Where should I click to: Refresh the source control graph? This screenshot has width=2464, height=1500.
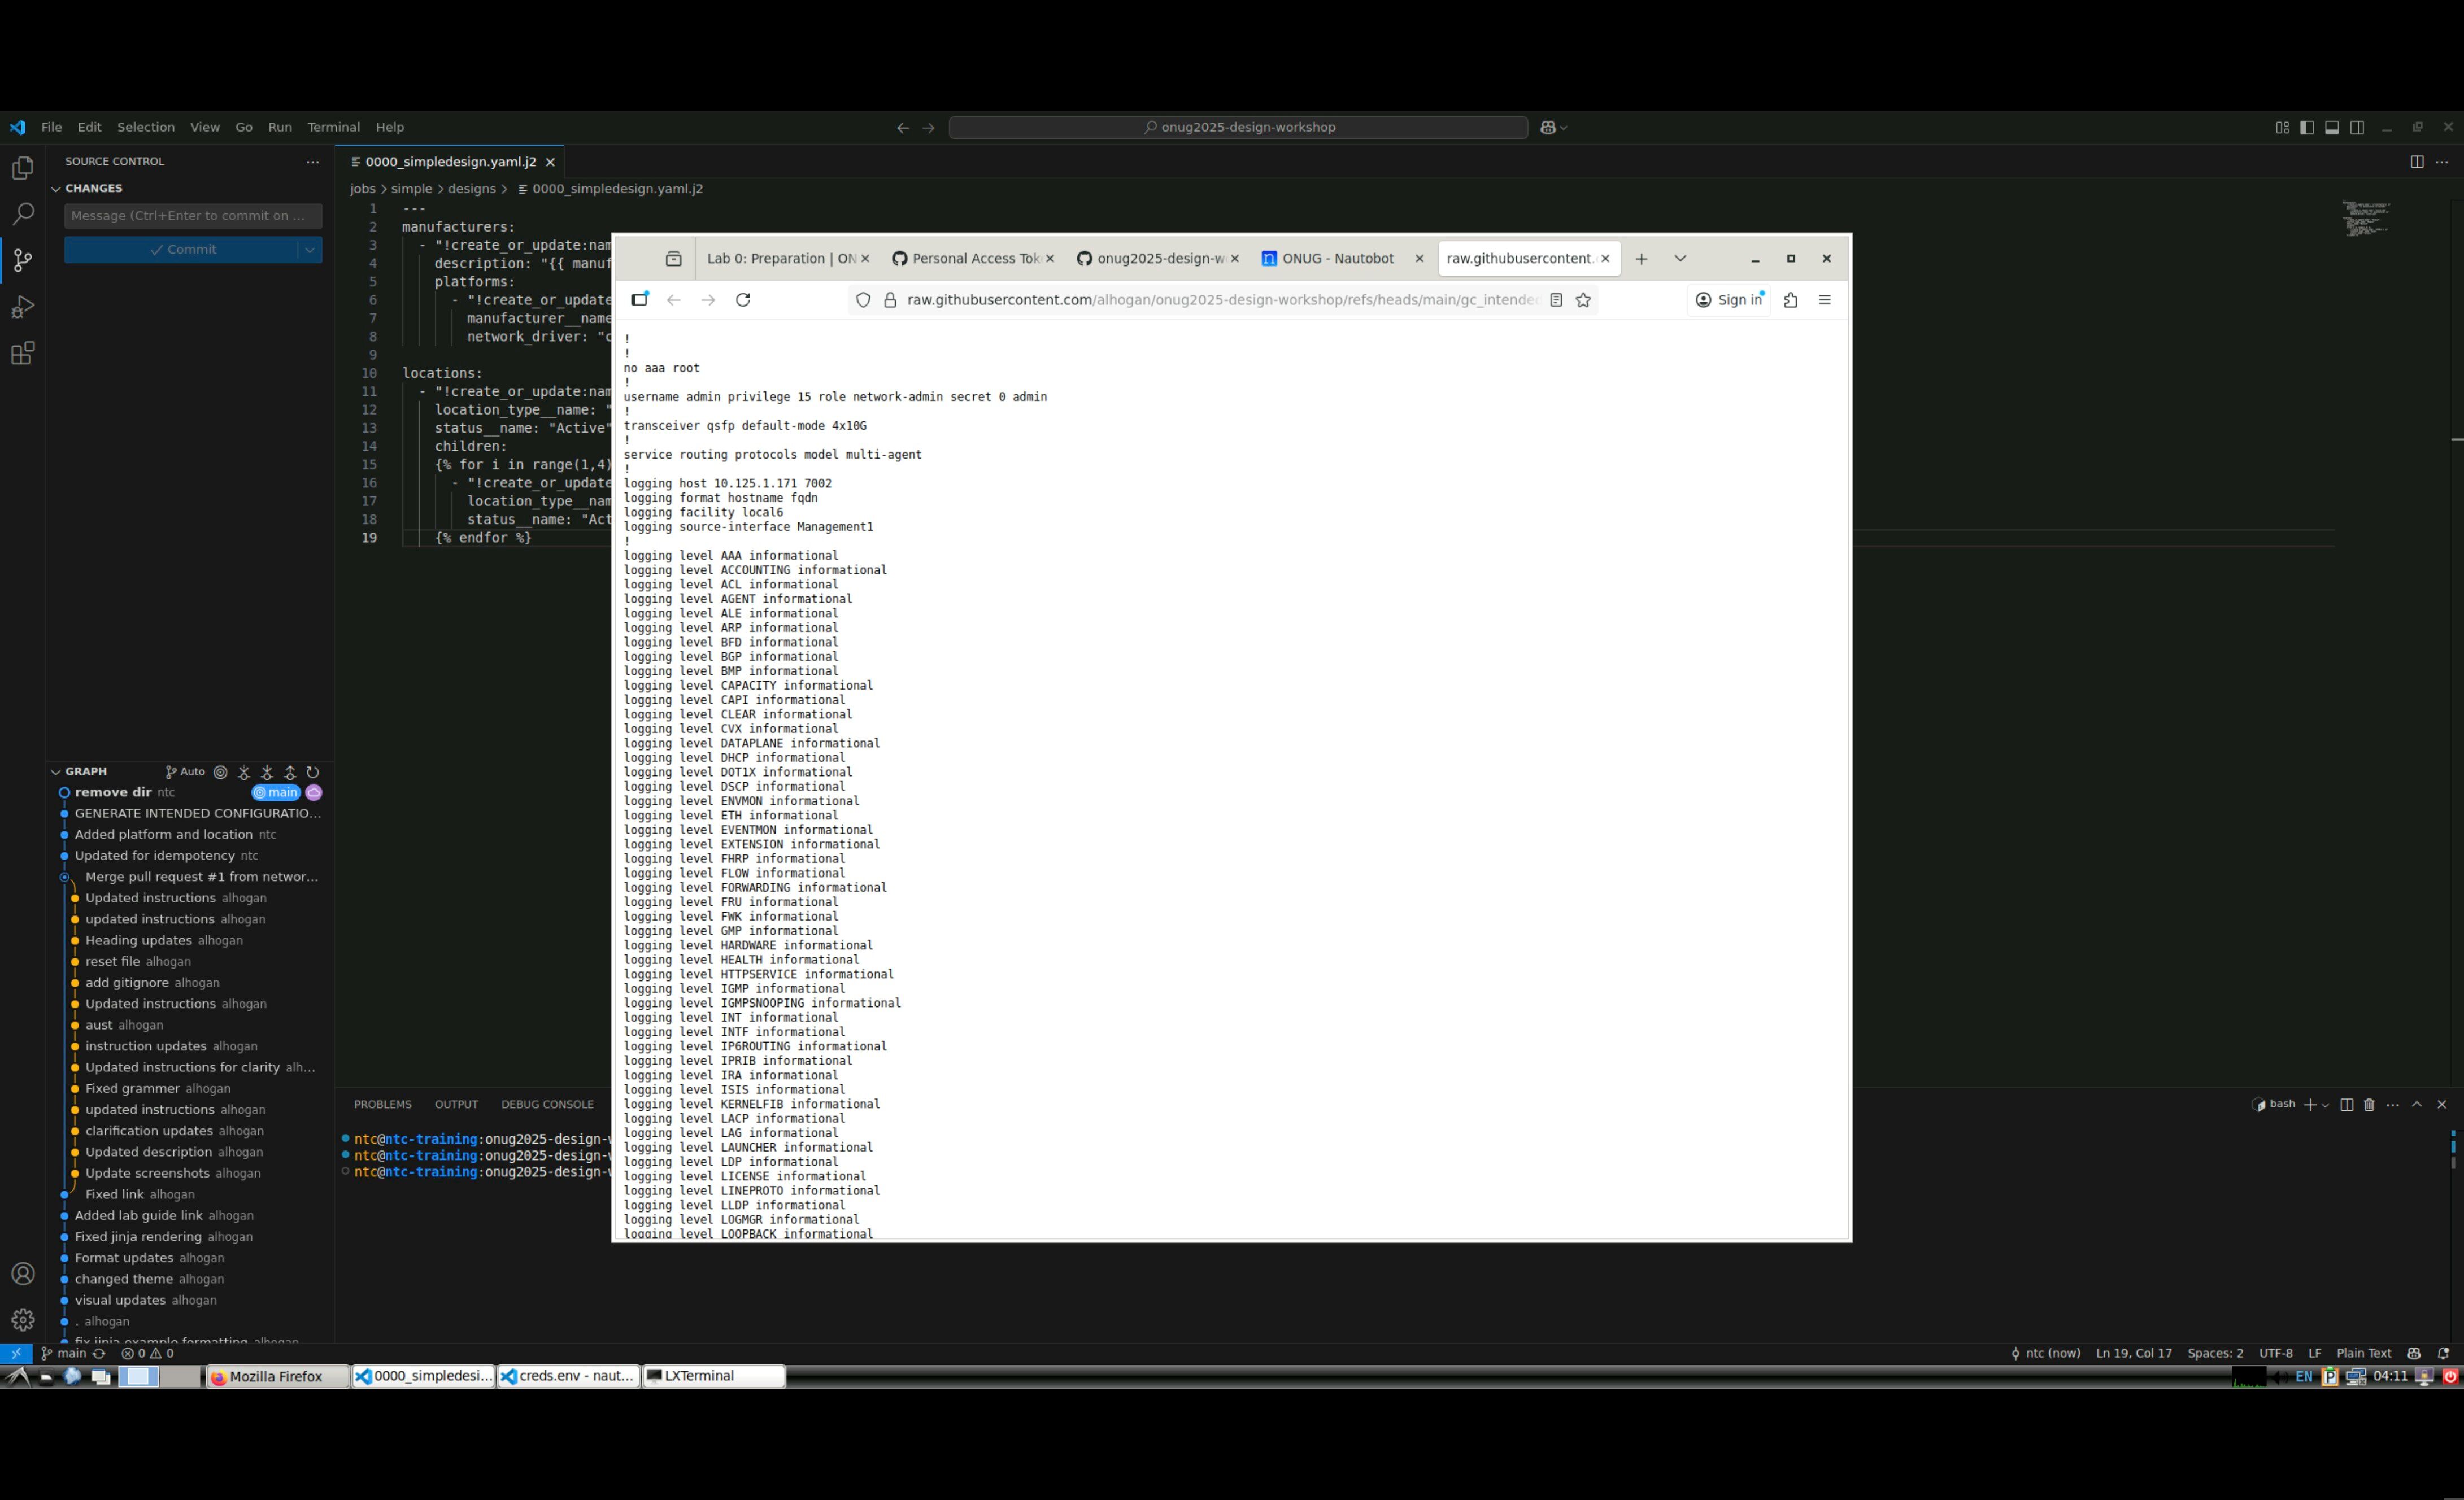pyautogui.click(x=313, y=772)
